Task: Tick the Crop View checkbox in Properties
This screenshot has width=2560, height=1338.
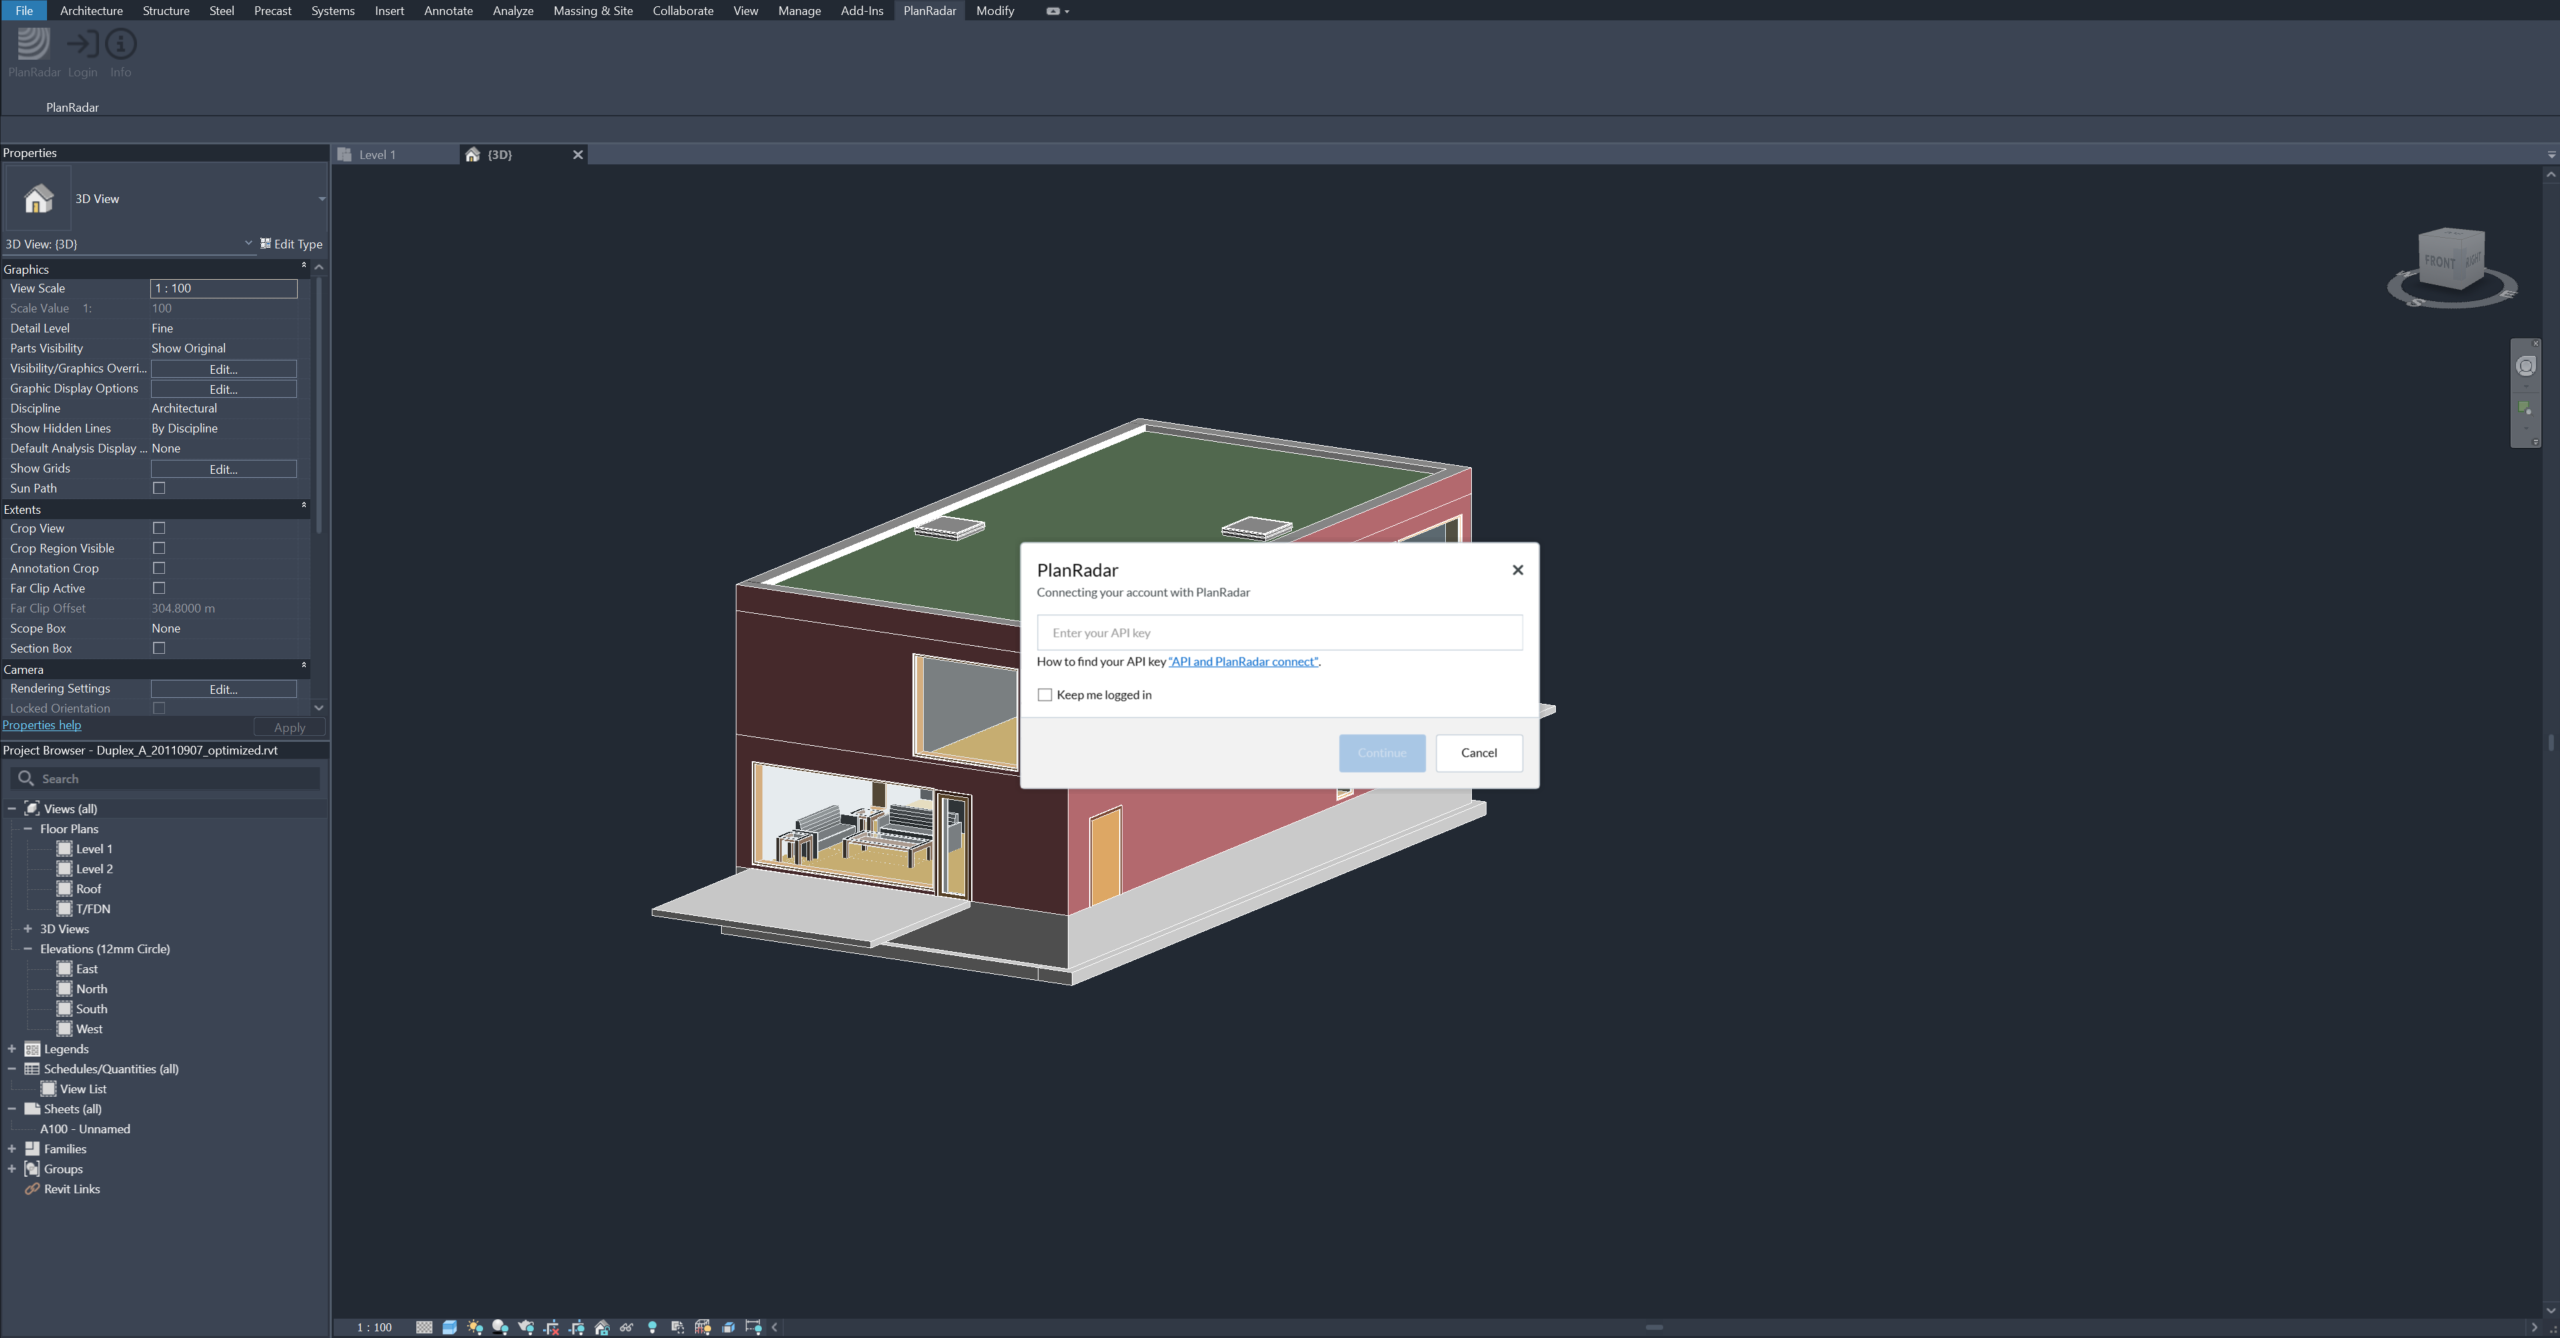Action: (x=159, y=528)
